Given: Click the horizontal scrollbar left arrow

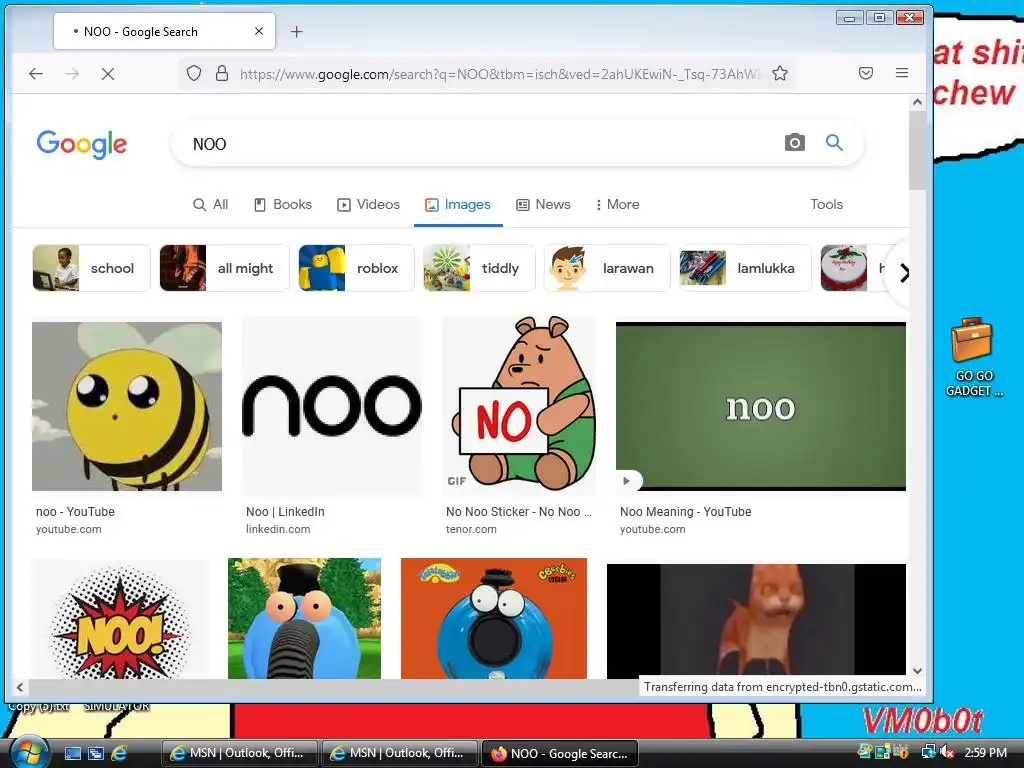Looking at the screenshot, I should (x=20, y=687).
